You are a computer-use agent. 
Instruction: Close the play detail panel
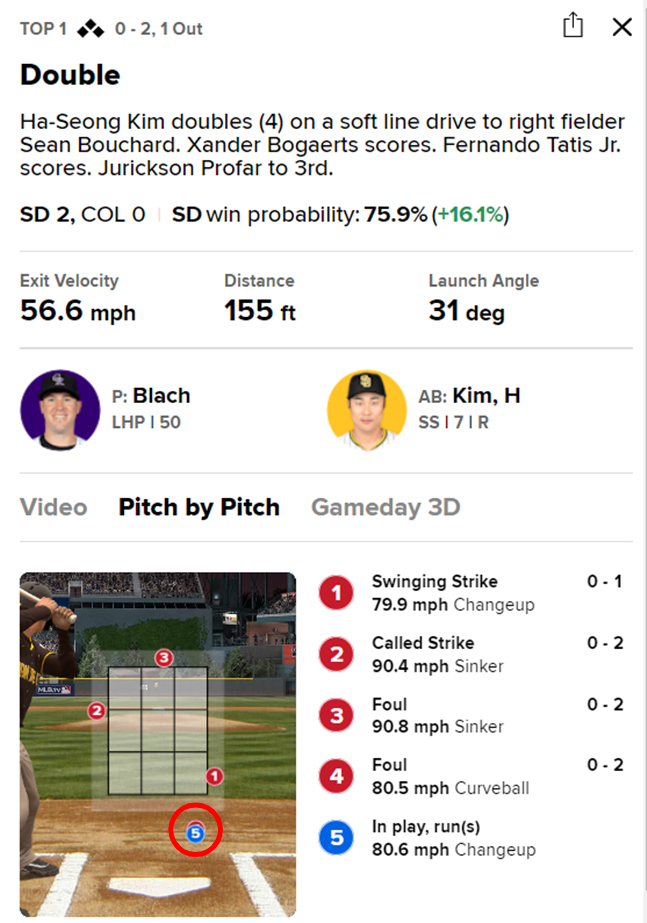point(622,27)
